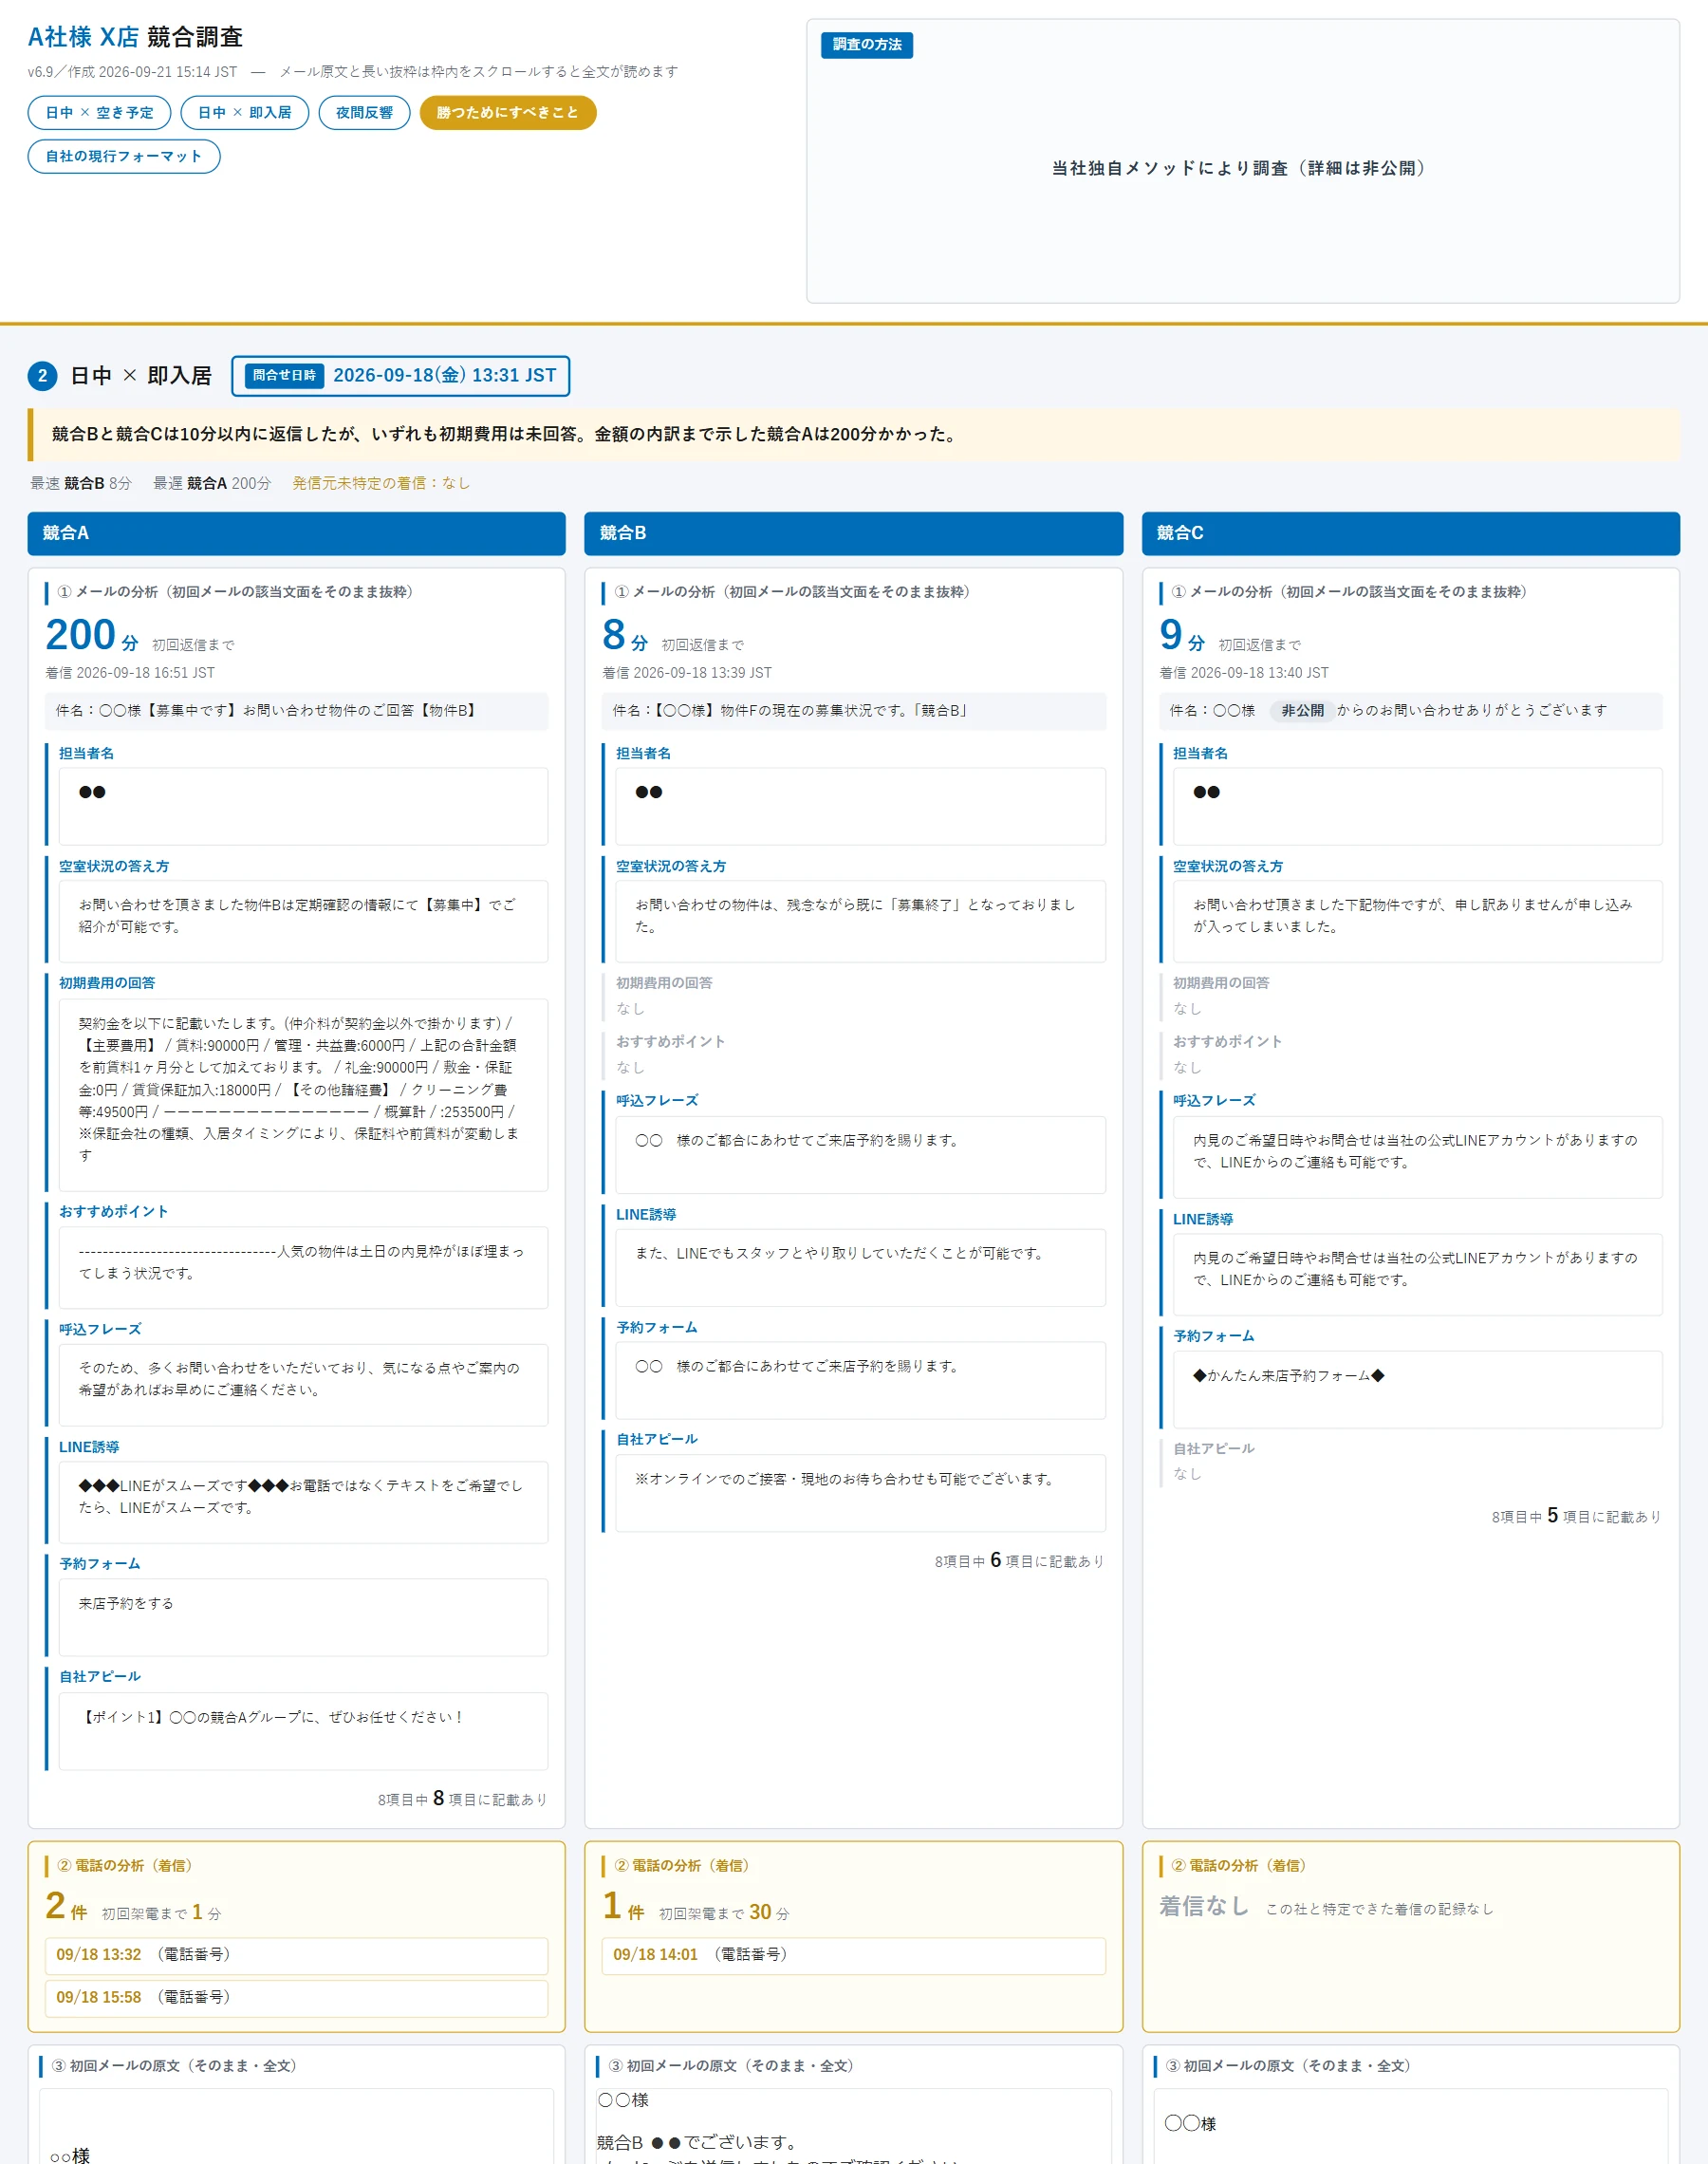Select the 夜間反響 navigation pill
Screen dimensions: 1708x2164
364,113
